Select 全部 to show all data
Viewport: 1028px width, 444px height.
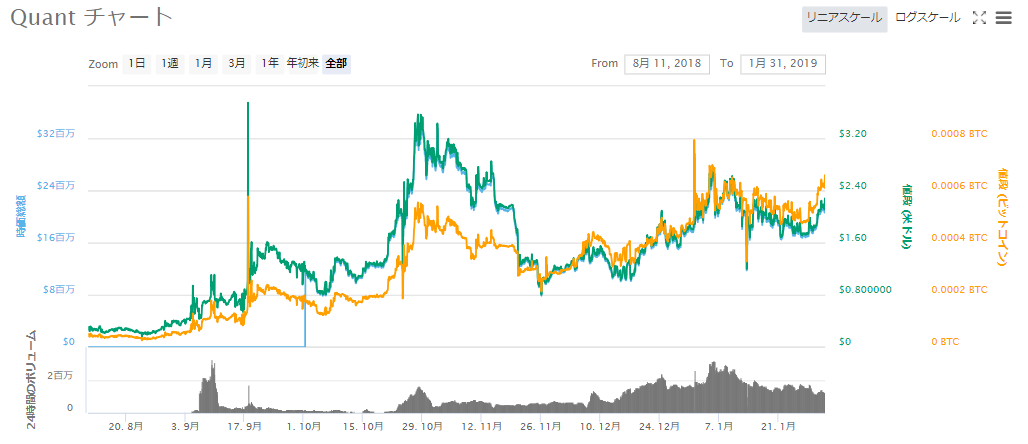(337, 64)
